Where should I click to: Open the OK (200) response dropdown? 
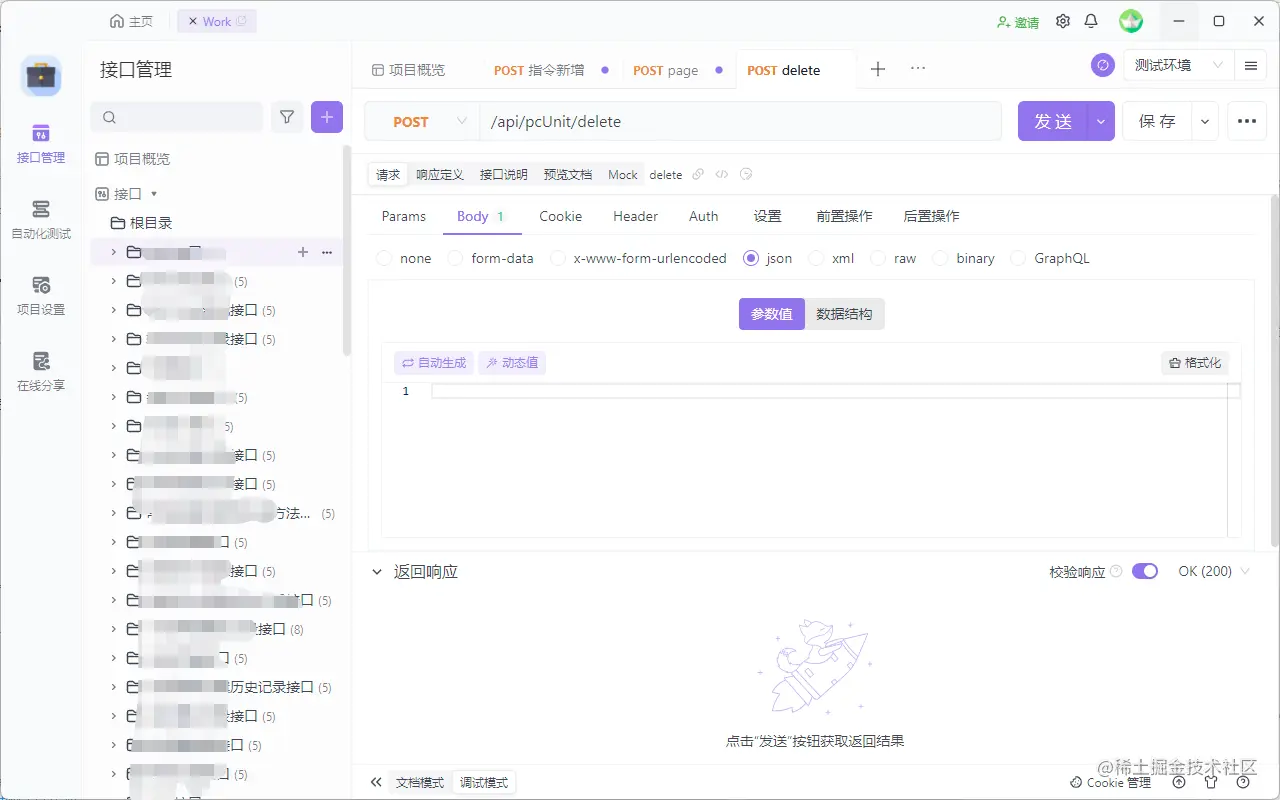(x=1214, y=572)
